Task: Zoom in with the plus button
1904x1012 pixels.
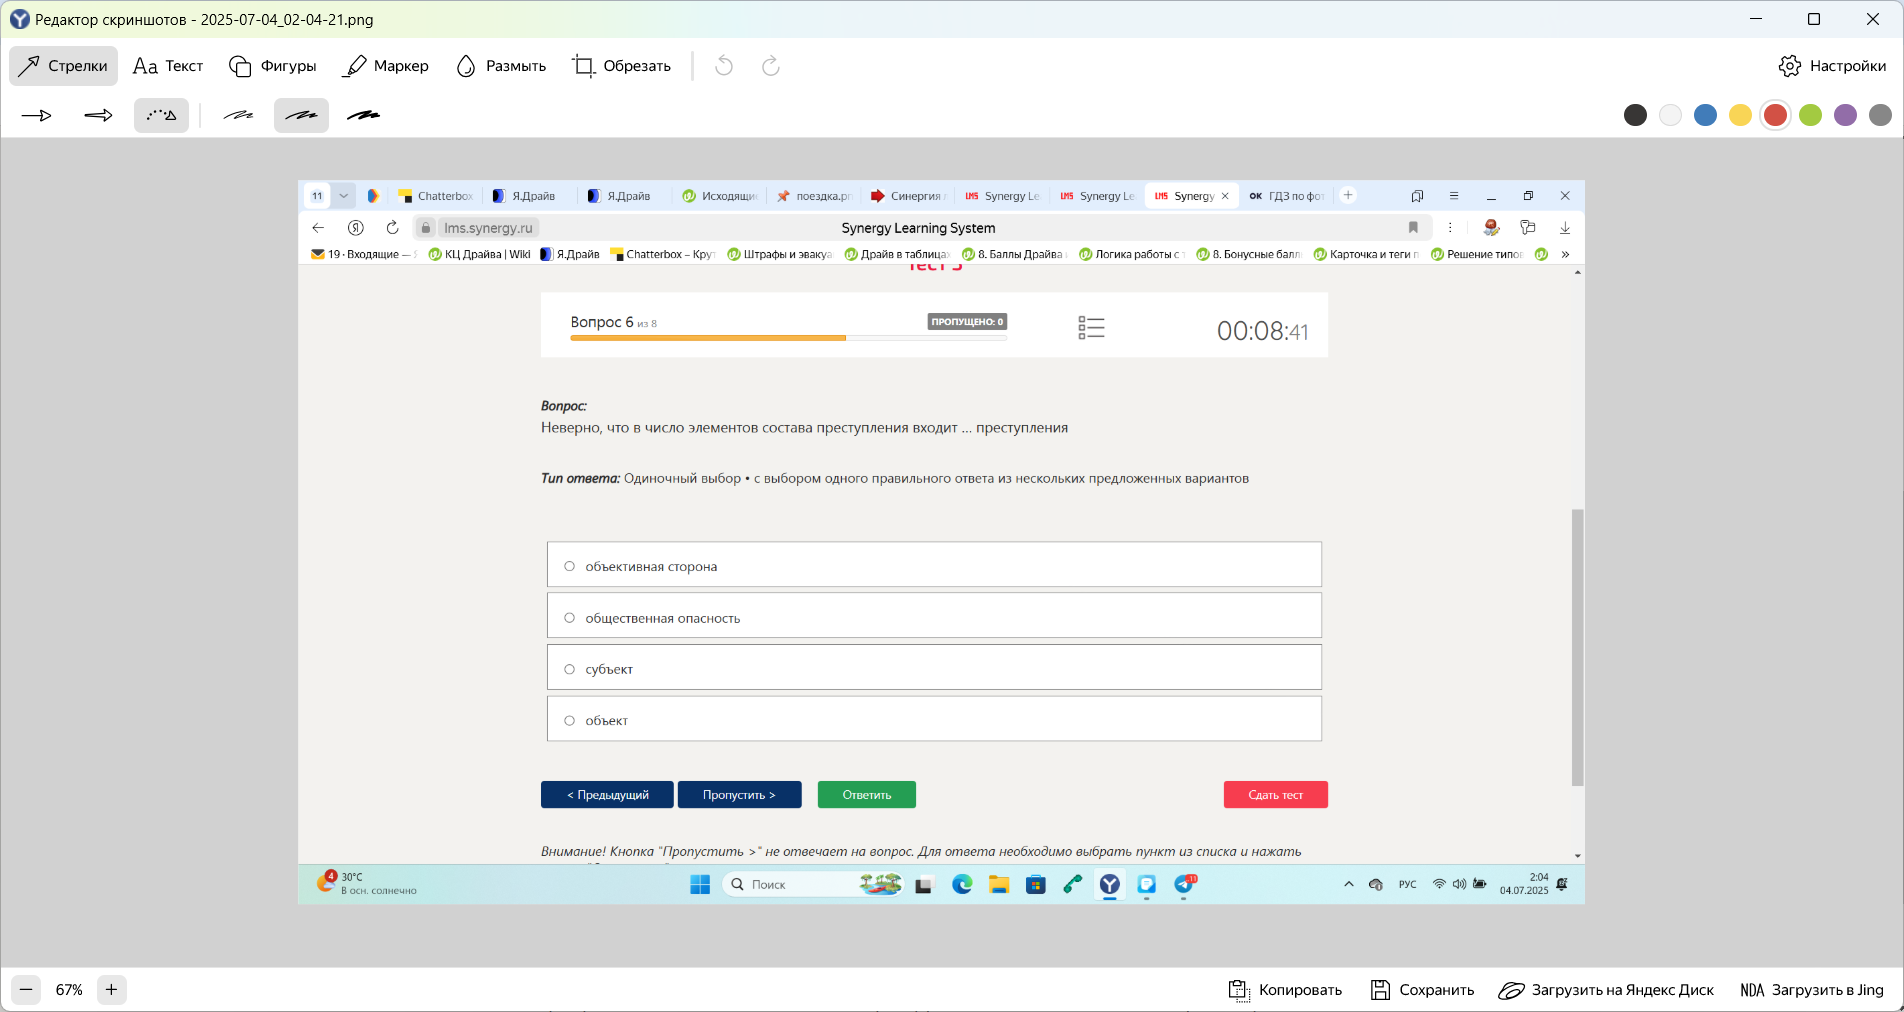Action: click(111, 990)
